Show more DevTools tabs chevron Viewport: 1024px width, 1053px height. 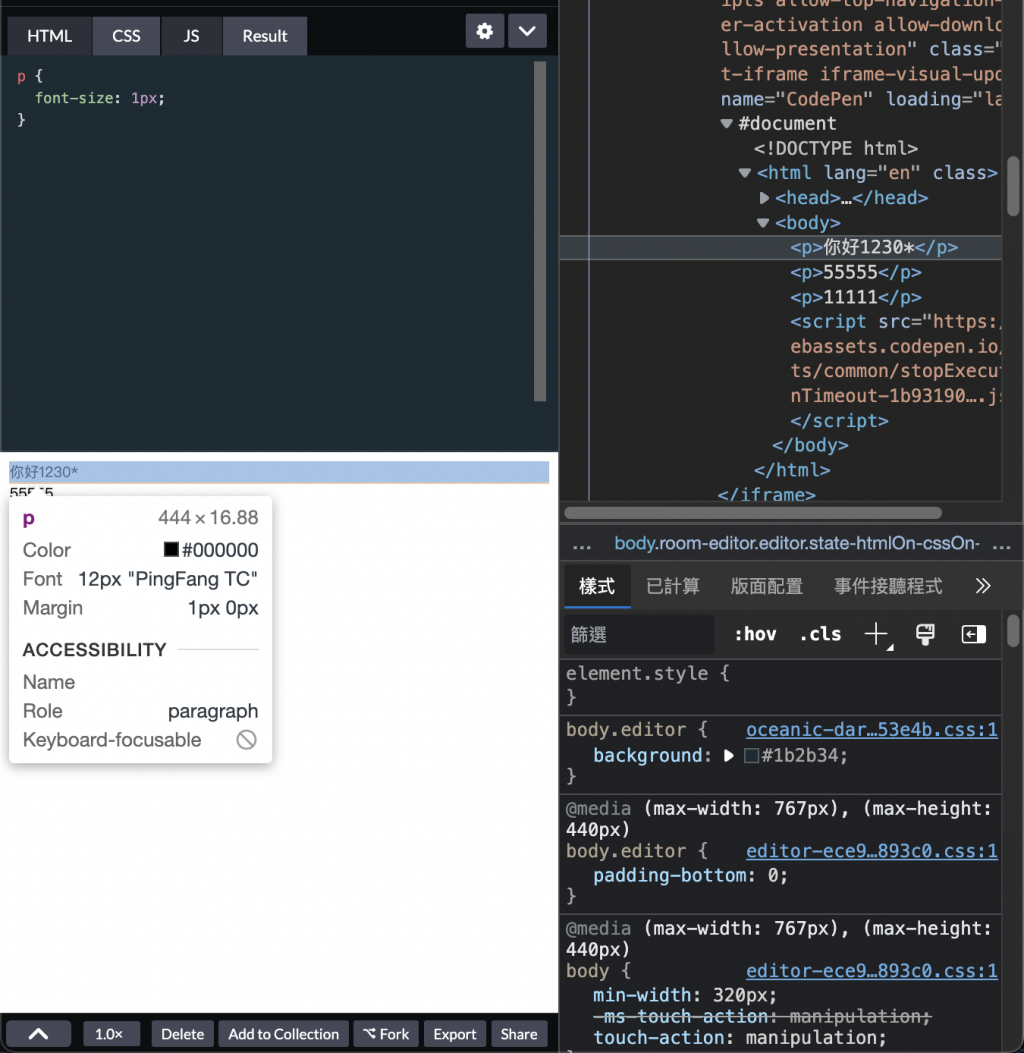coord(982,586)
